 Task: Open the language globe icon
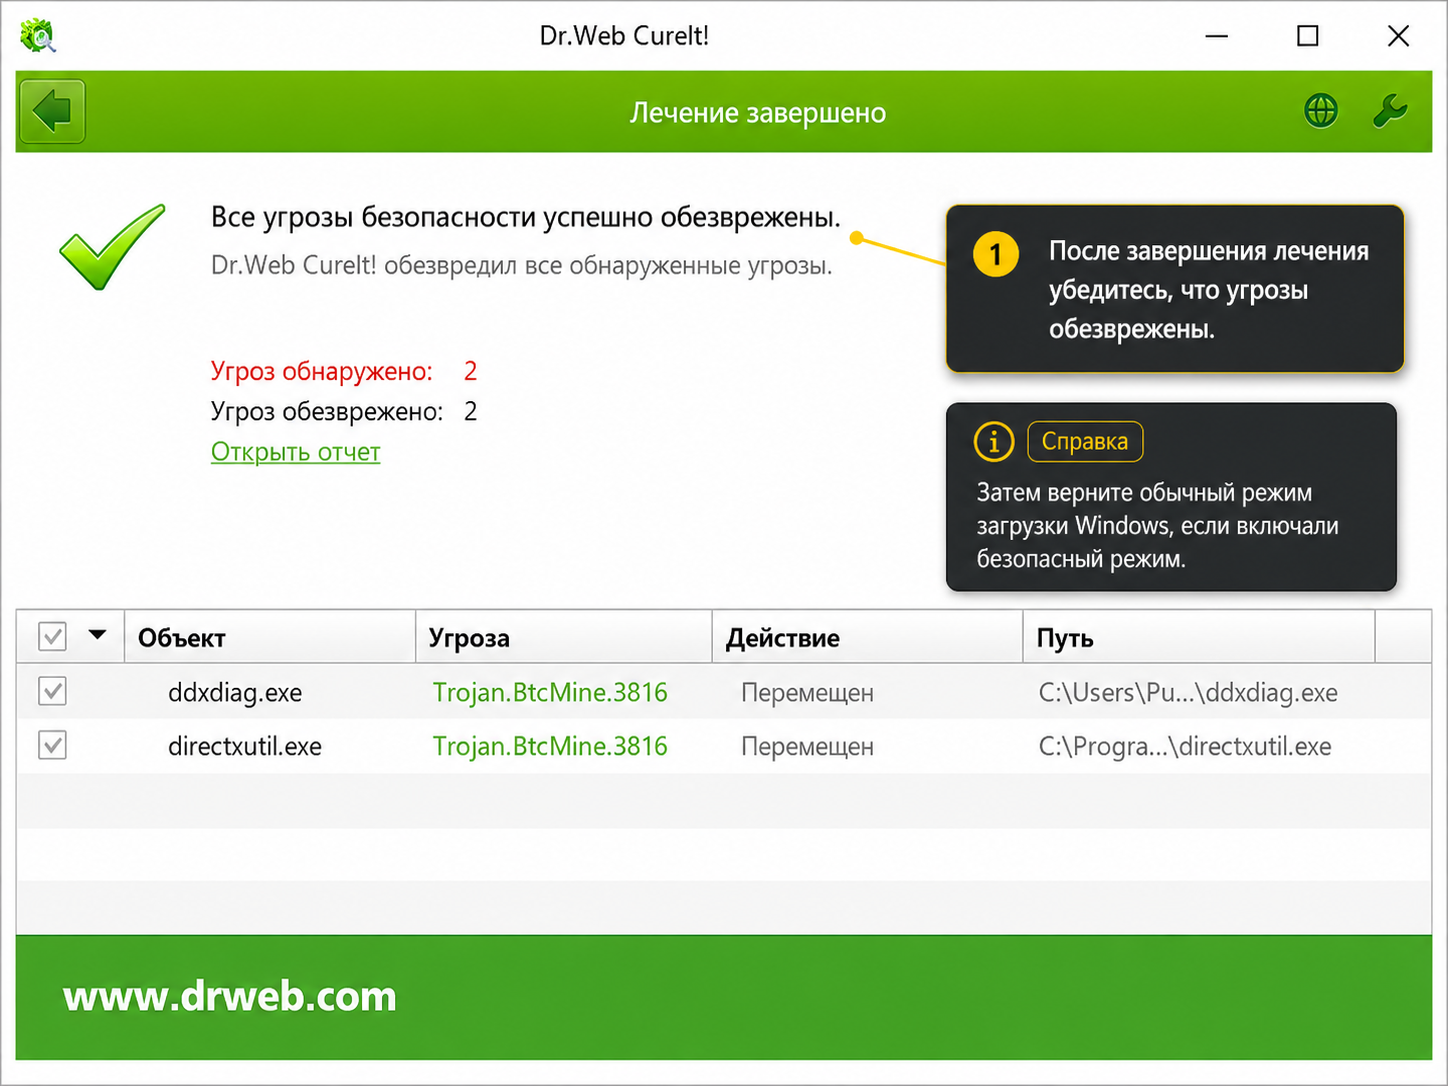pos(1321,111)
